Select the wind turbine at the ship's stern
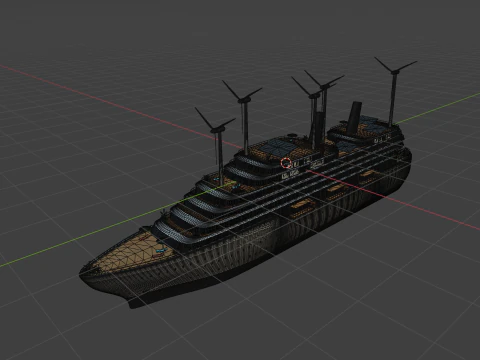The height and width of the screenshot is (360, 480). click(394, 91)
